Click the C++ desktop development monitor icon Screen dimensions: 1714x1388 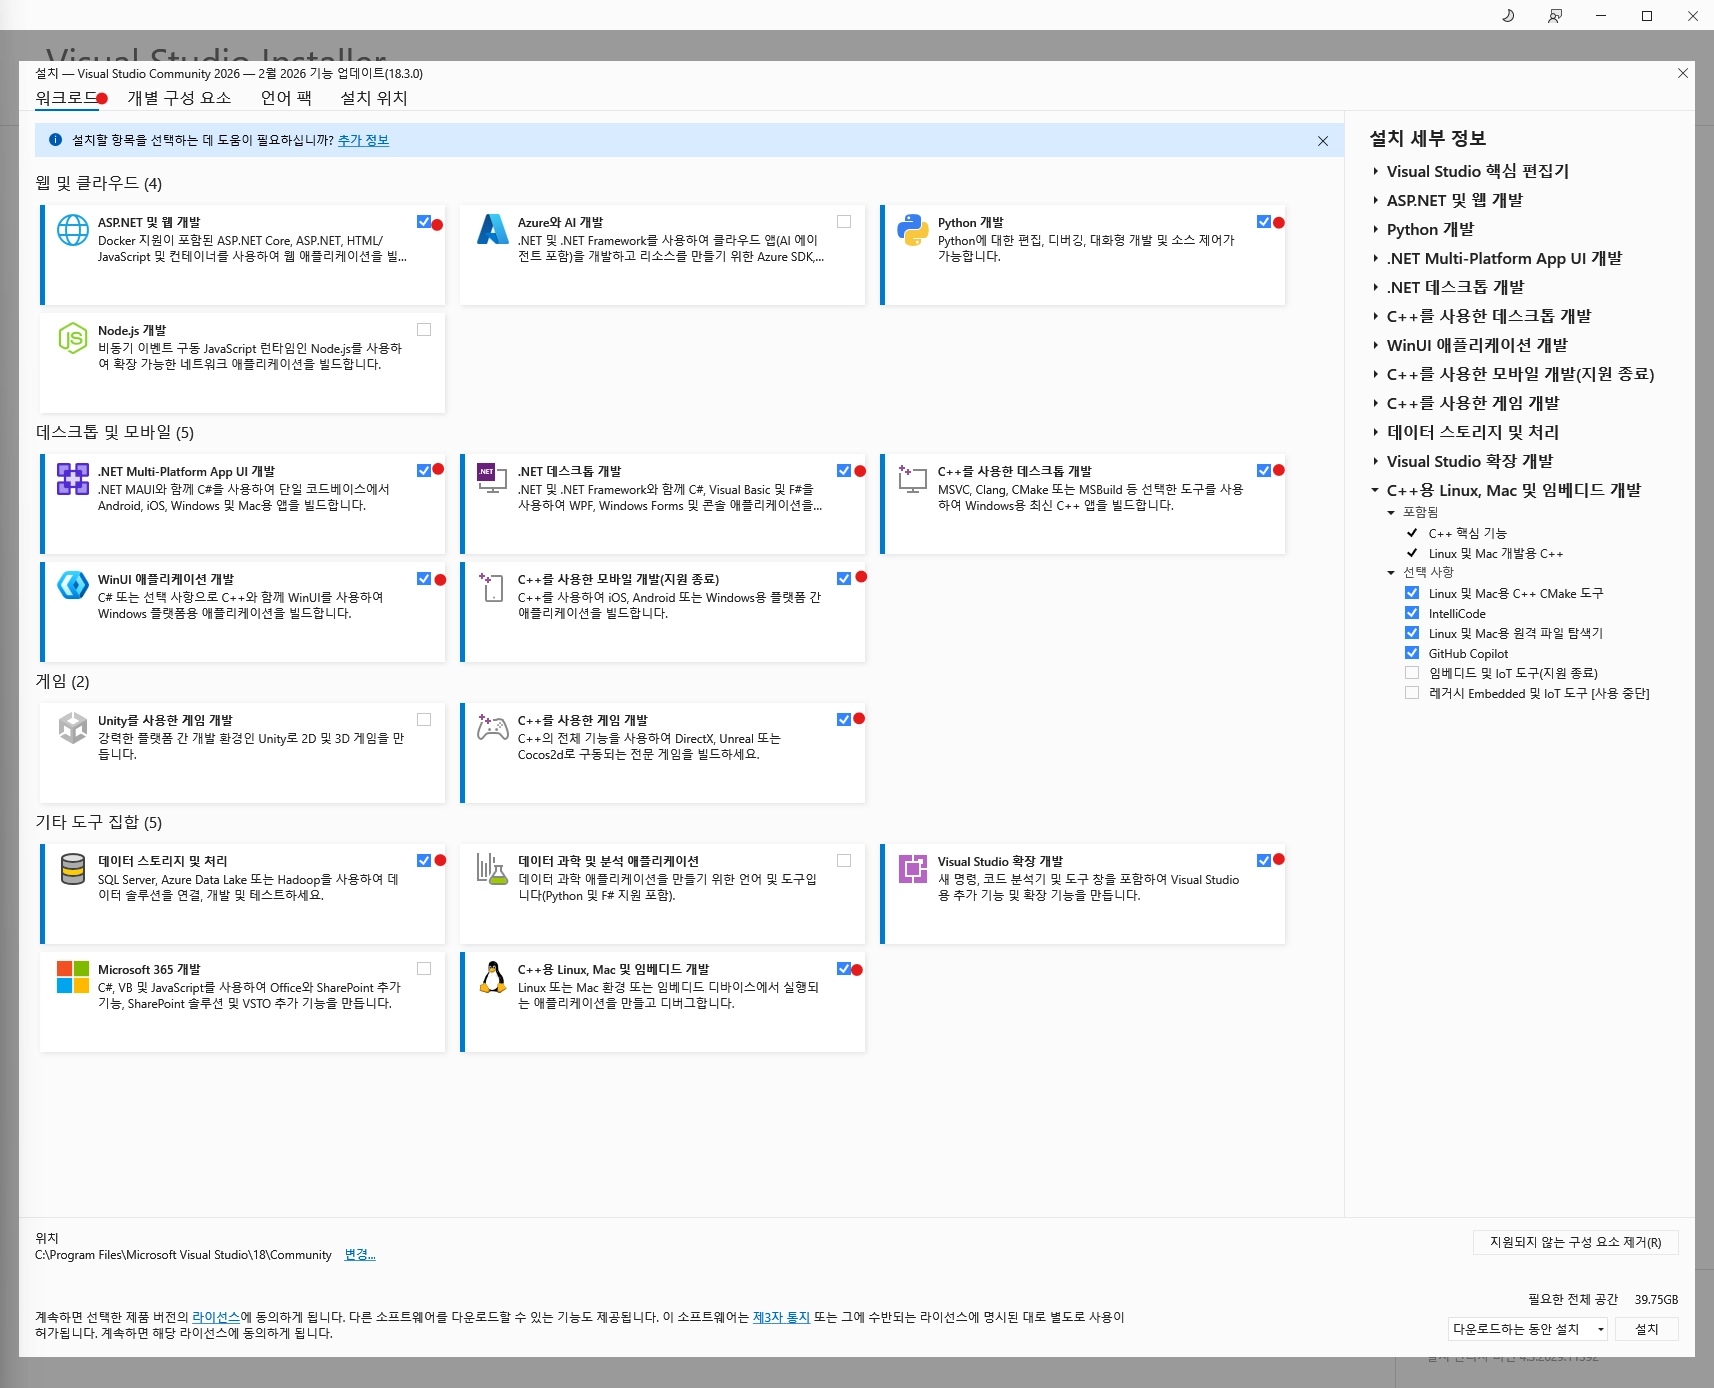click(912, 479)
